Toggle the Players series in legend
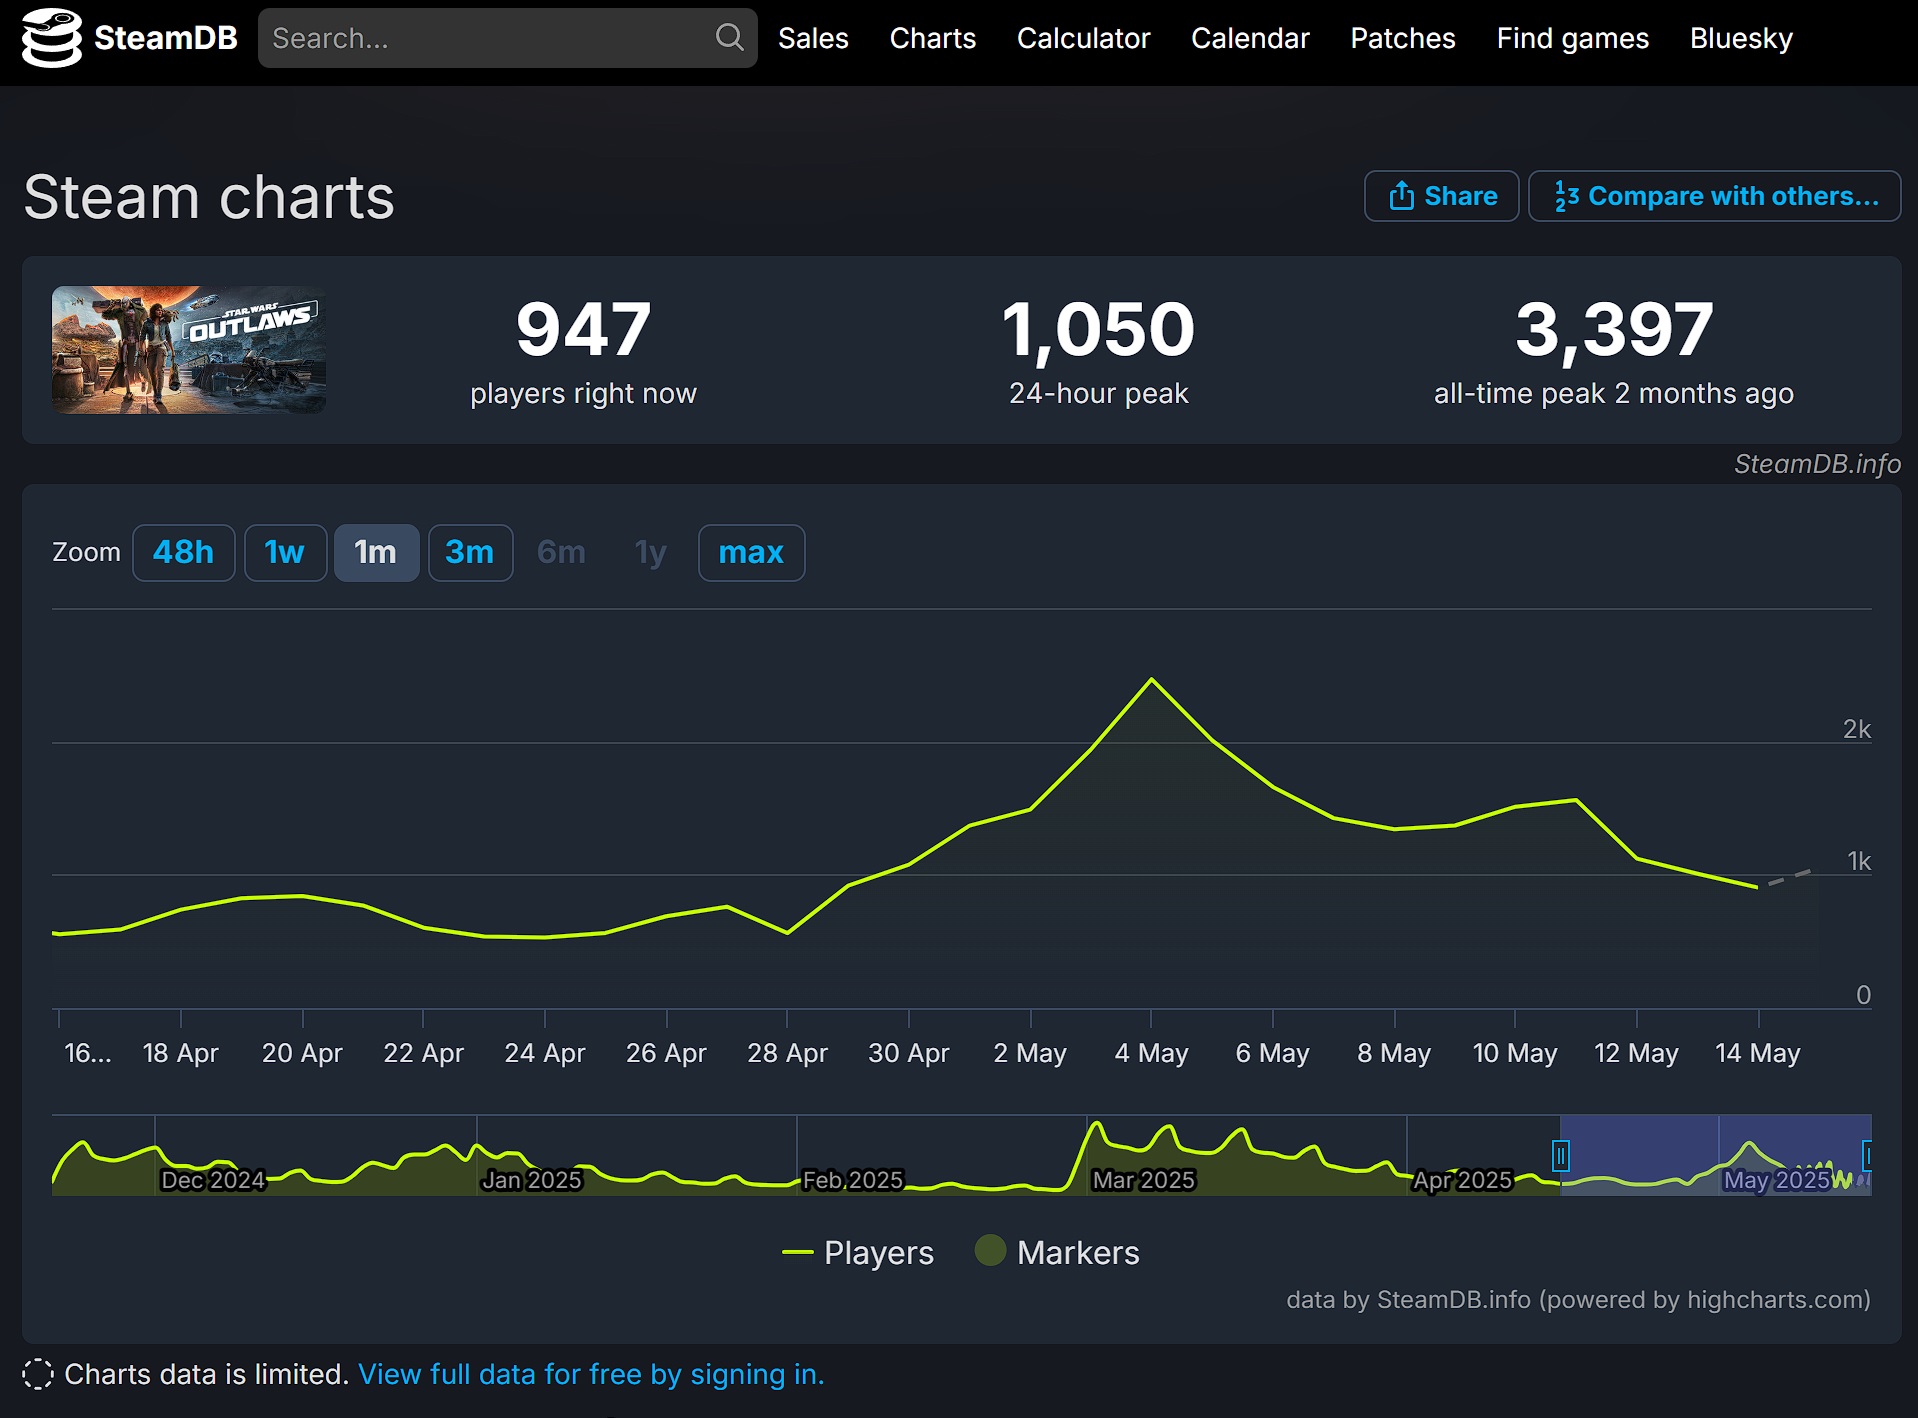This screenshot has height=1418, width=1918. (x=858, y=1252)
